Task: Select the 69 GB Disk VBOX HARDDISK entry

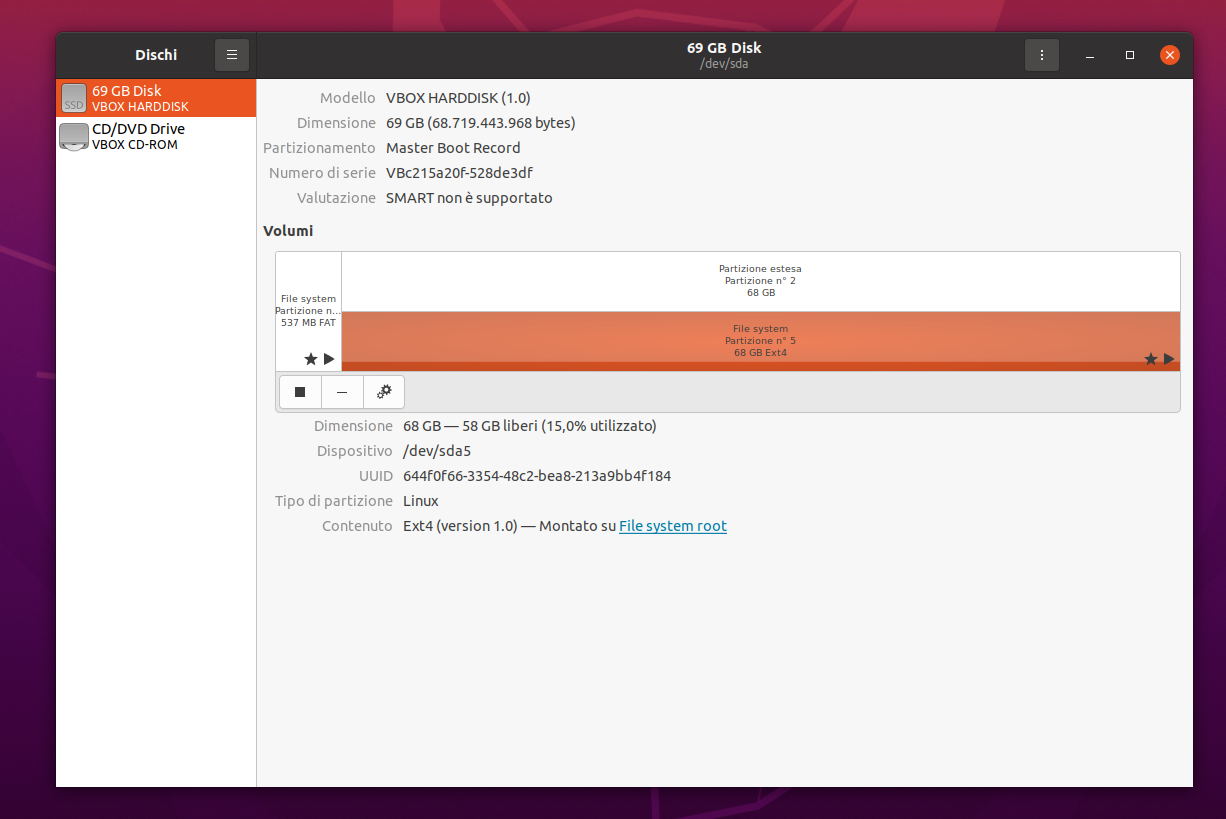Action: tap(156, 98)
